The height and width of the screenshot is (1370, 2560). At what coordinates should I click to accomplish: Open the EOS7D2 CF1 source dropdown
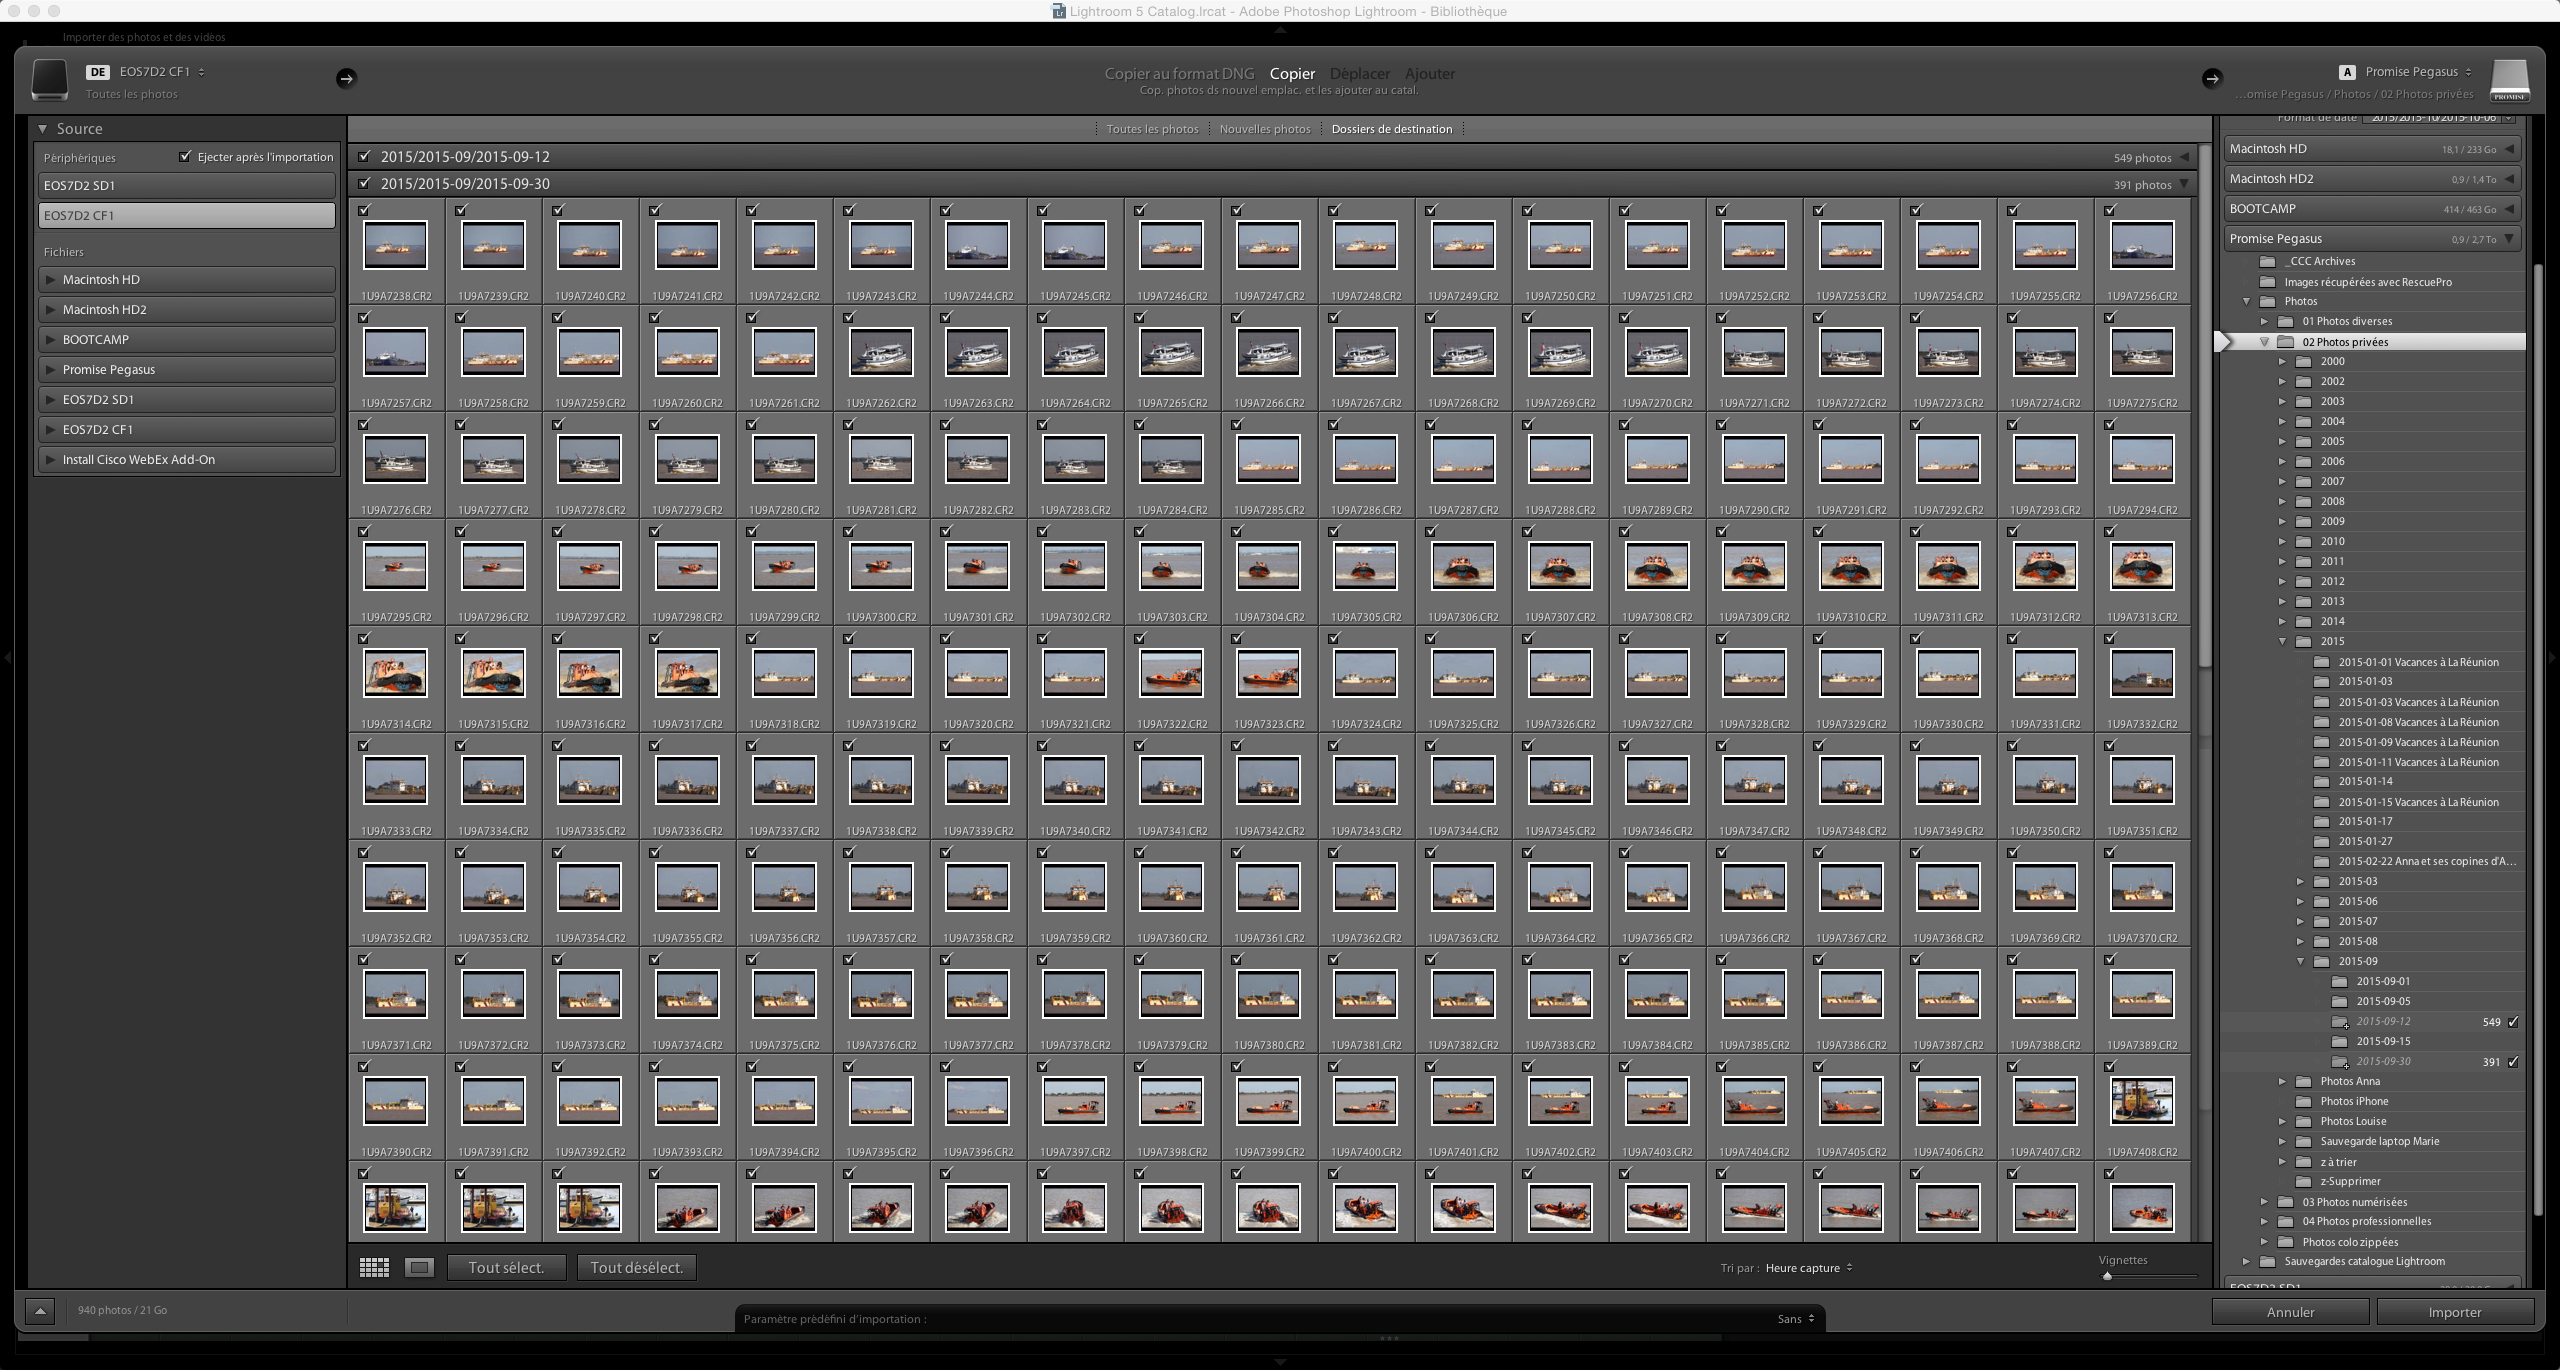tap(162, 72)
